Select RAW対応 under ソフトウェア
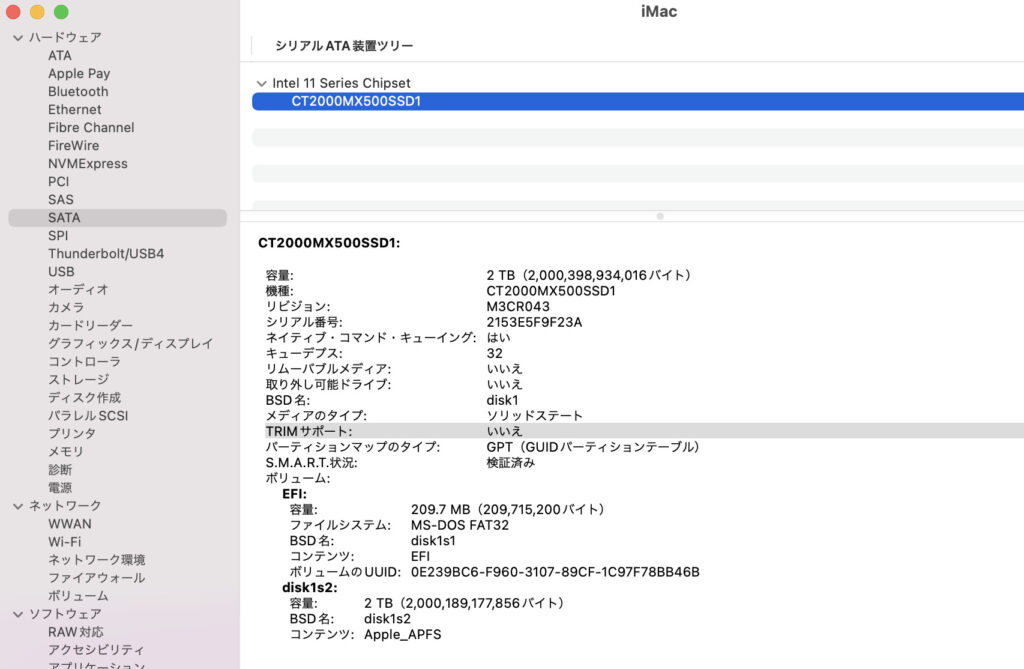This screenshot has width=1024, height=669. point(76,632)
